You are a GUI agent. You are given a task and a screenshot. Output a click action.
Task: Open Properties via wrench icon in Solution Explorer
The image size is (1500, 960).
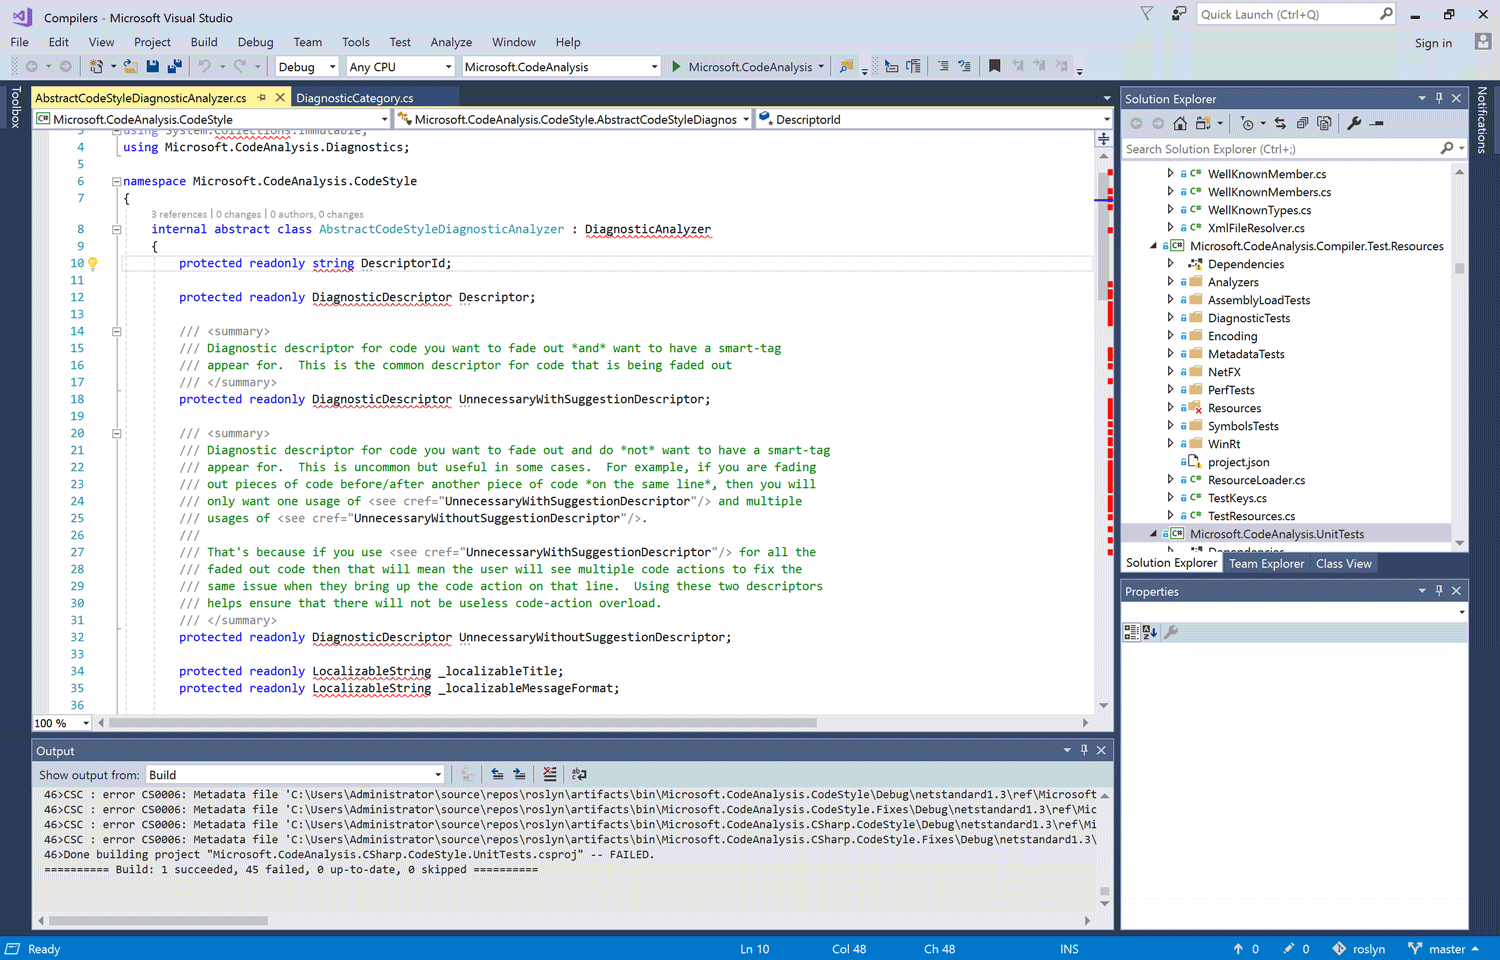click(1354, 124)
